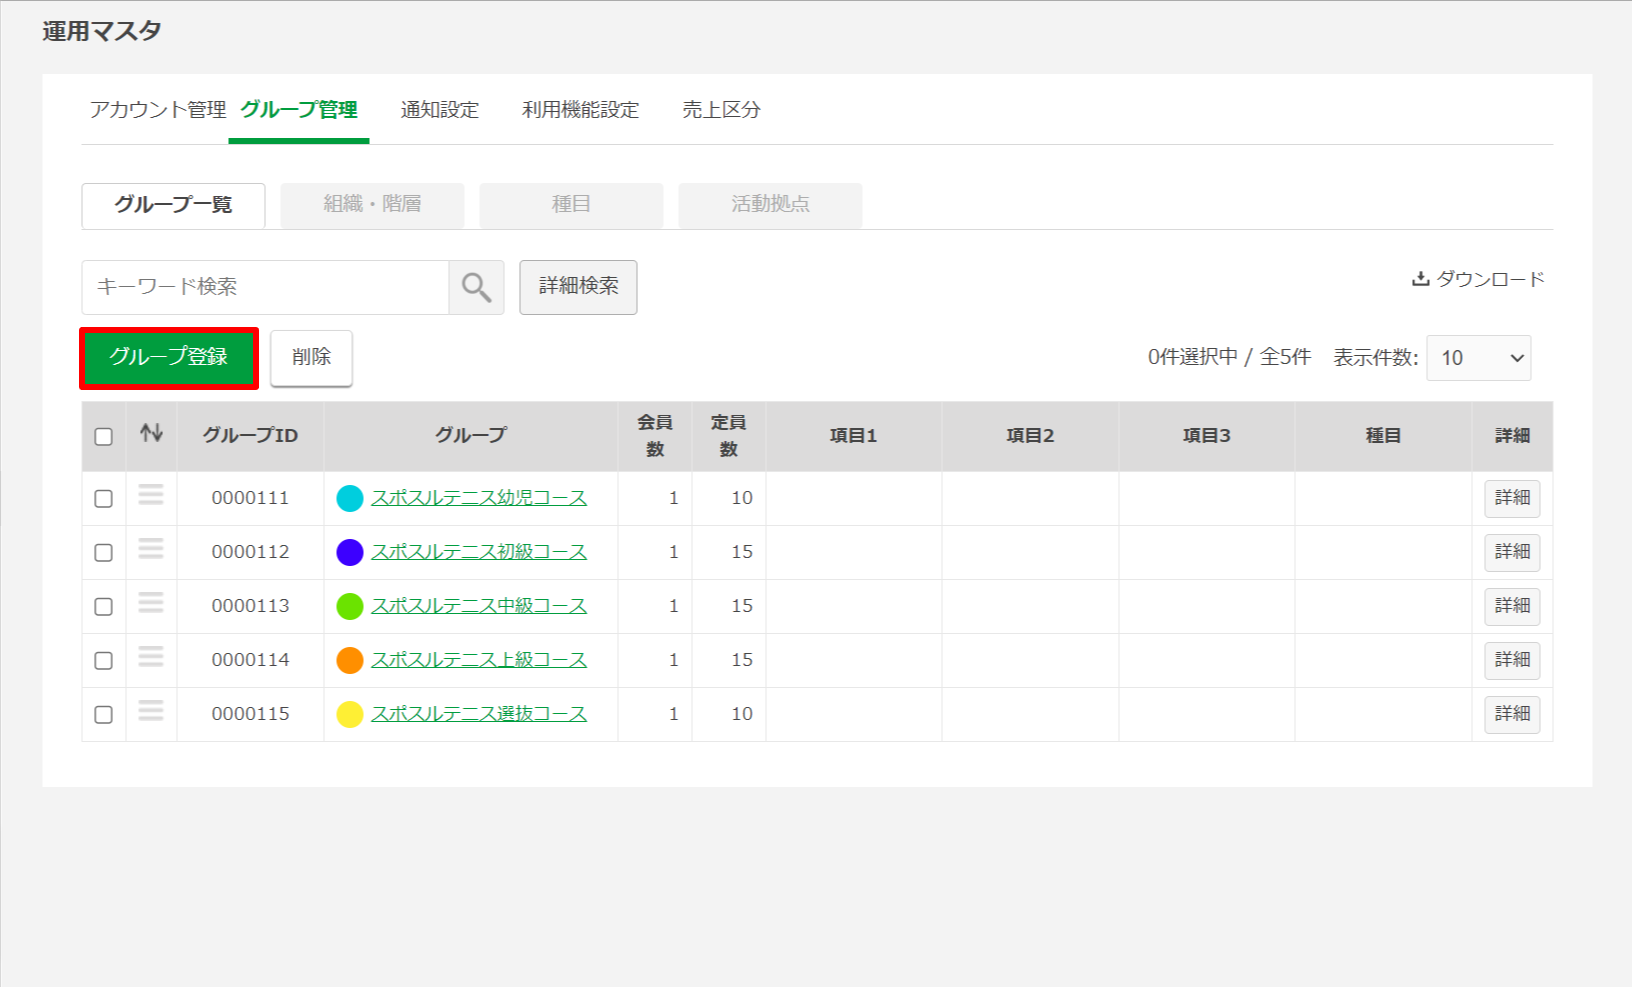Check the box for group 0000114
Image resolution: width=1632 pixels, height=987 pixels.
pos(104,661)
